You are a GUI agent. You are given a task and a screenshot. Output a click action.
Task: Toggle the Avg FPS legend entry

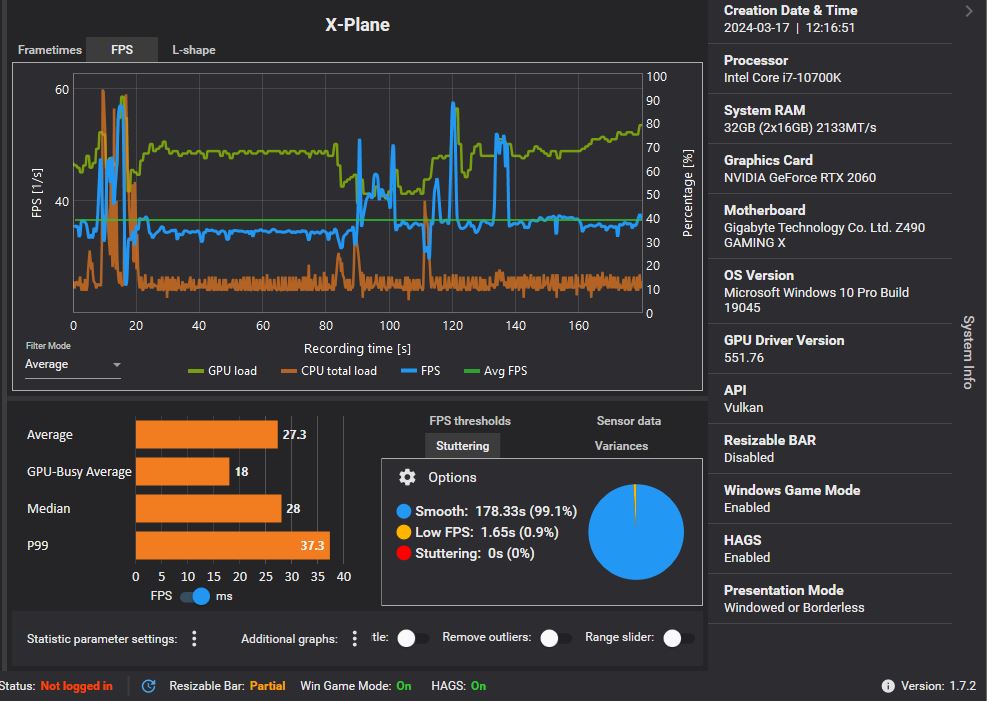tap(495, 371)
